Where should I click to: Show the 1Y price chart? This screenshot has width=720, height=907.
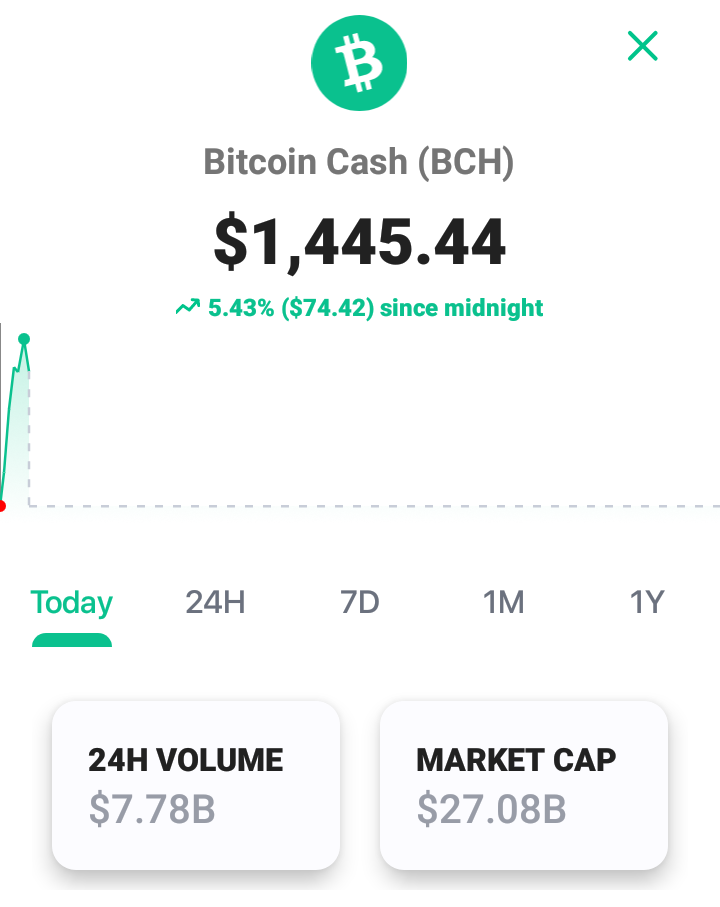pos(647,602)
